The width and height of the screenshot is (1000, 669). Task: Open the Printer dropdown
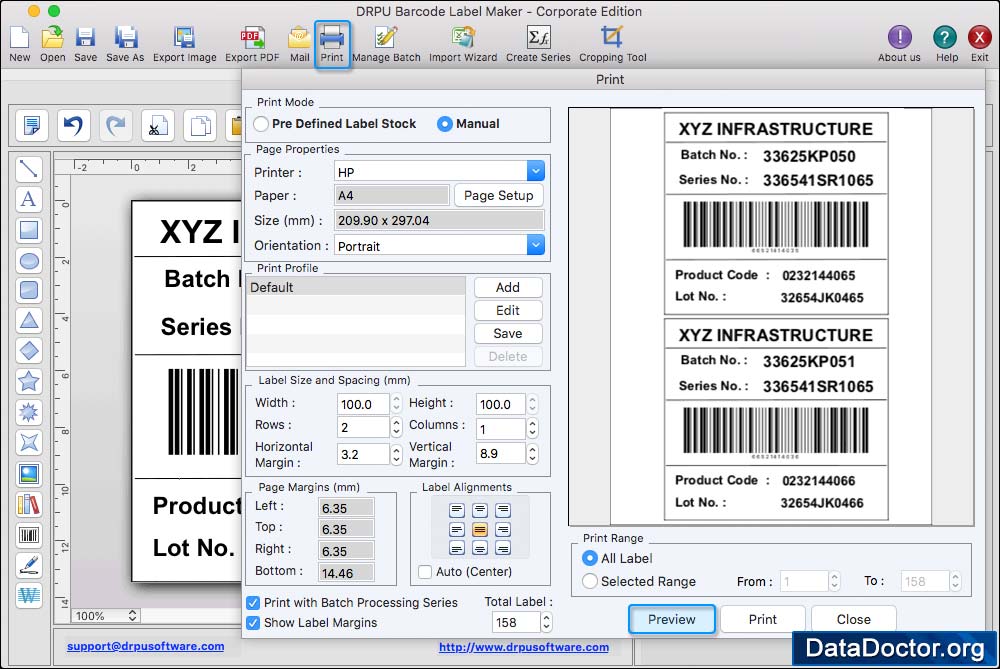536,171
